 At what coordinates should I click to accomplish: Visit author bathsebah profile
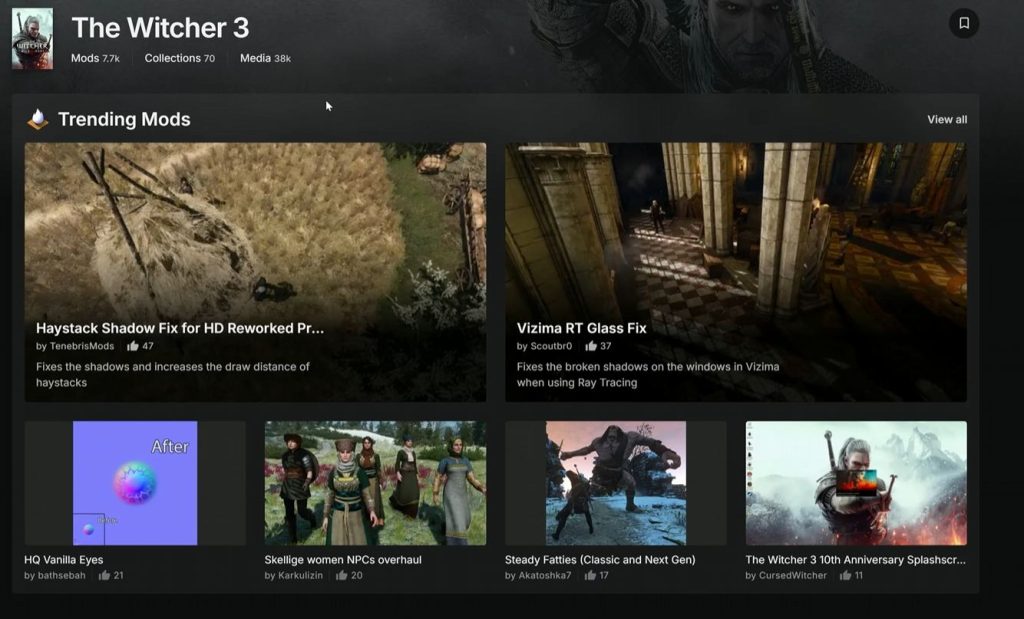[x=61, y=575]
